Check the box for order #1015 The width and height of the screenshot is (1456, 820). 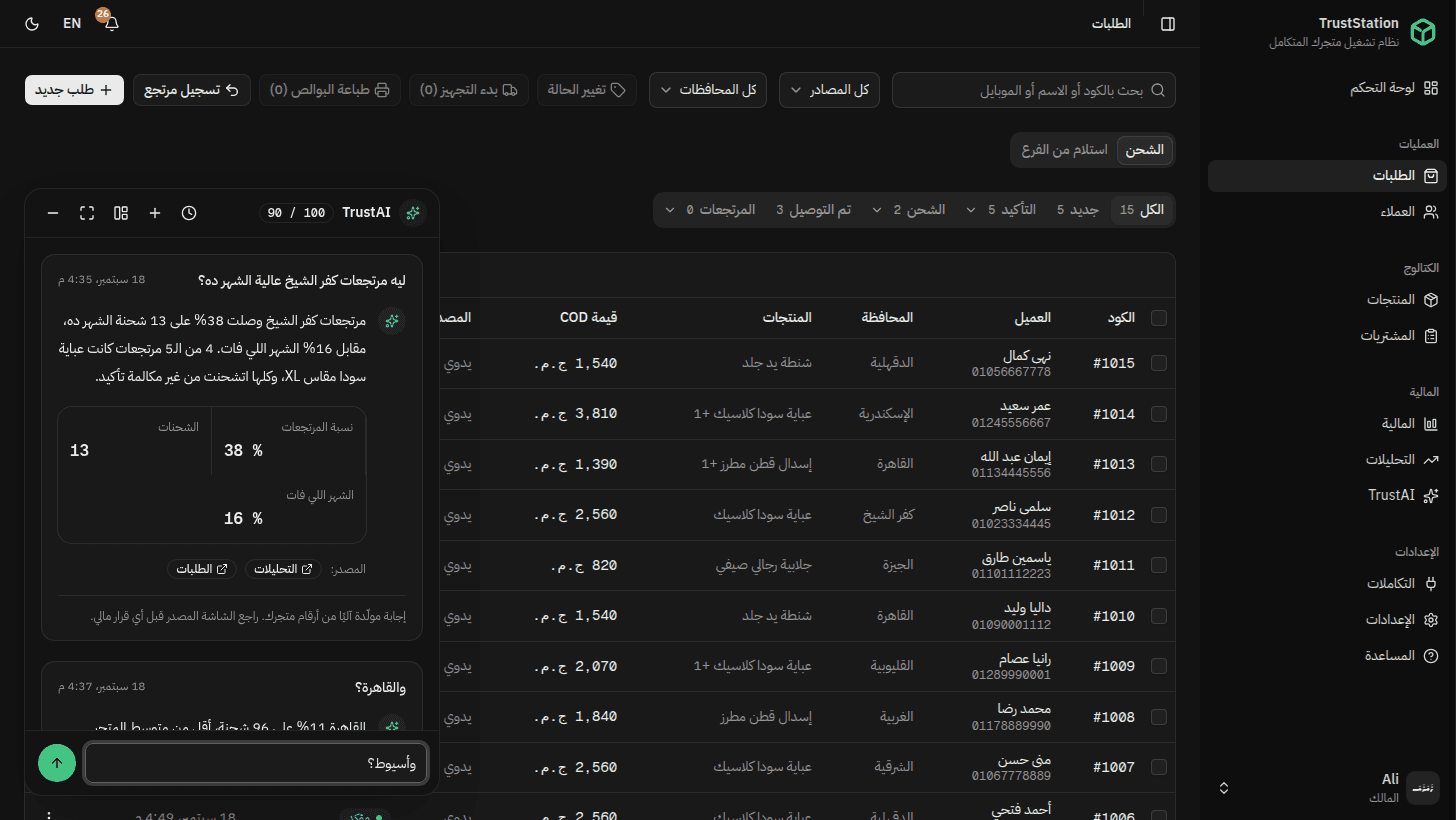tap(1159, 364)
